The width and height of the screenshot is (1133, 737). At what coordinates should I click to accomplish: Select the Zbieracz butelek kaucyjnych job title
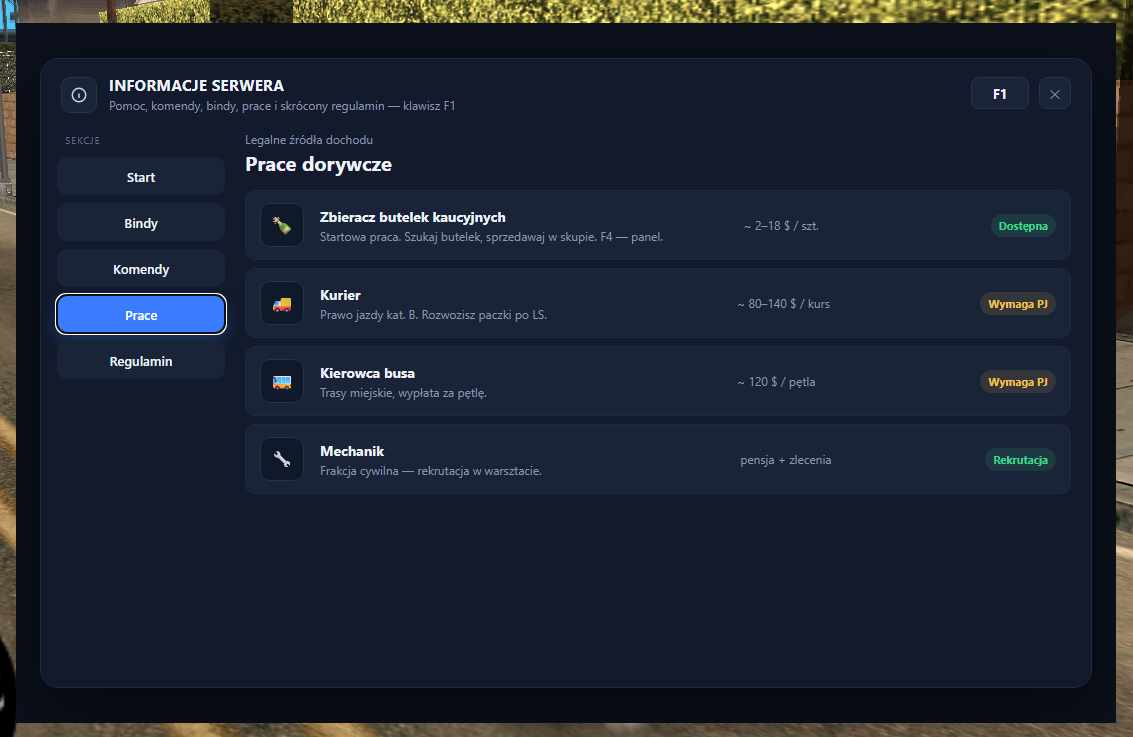[413, 217]
